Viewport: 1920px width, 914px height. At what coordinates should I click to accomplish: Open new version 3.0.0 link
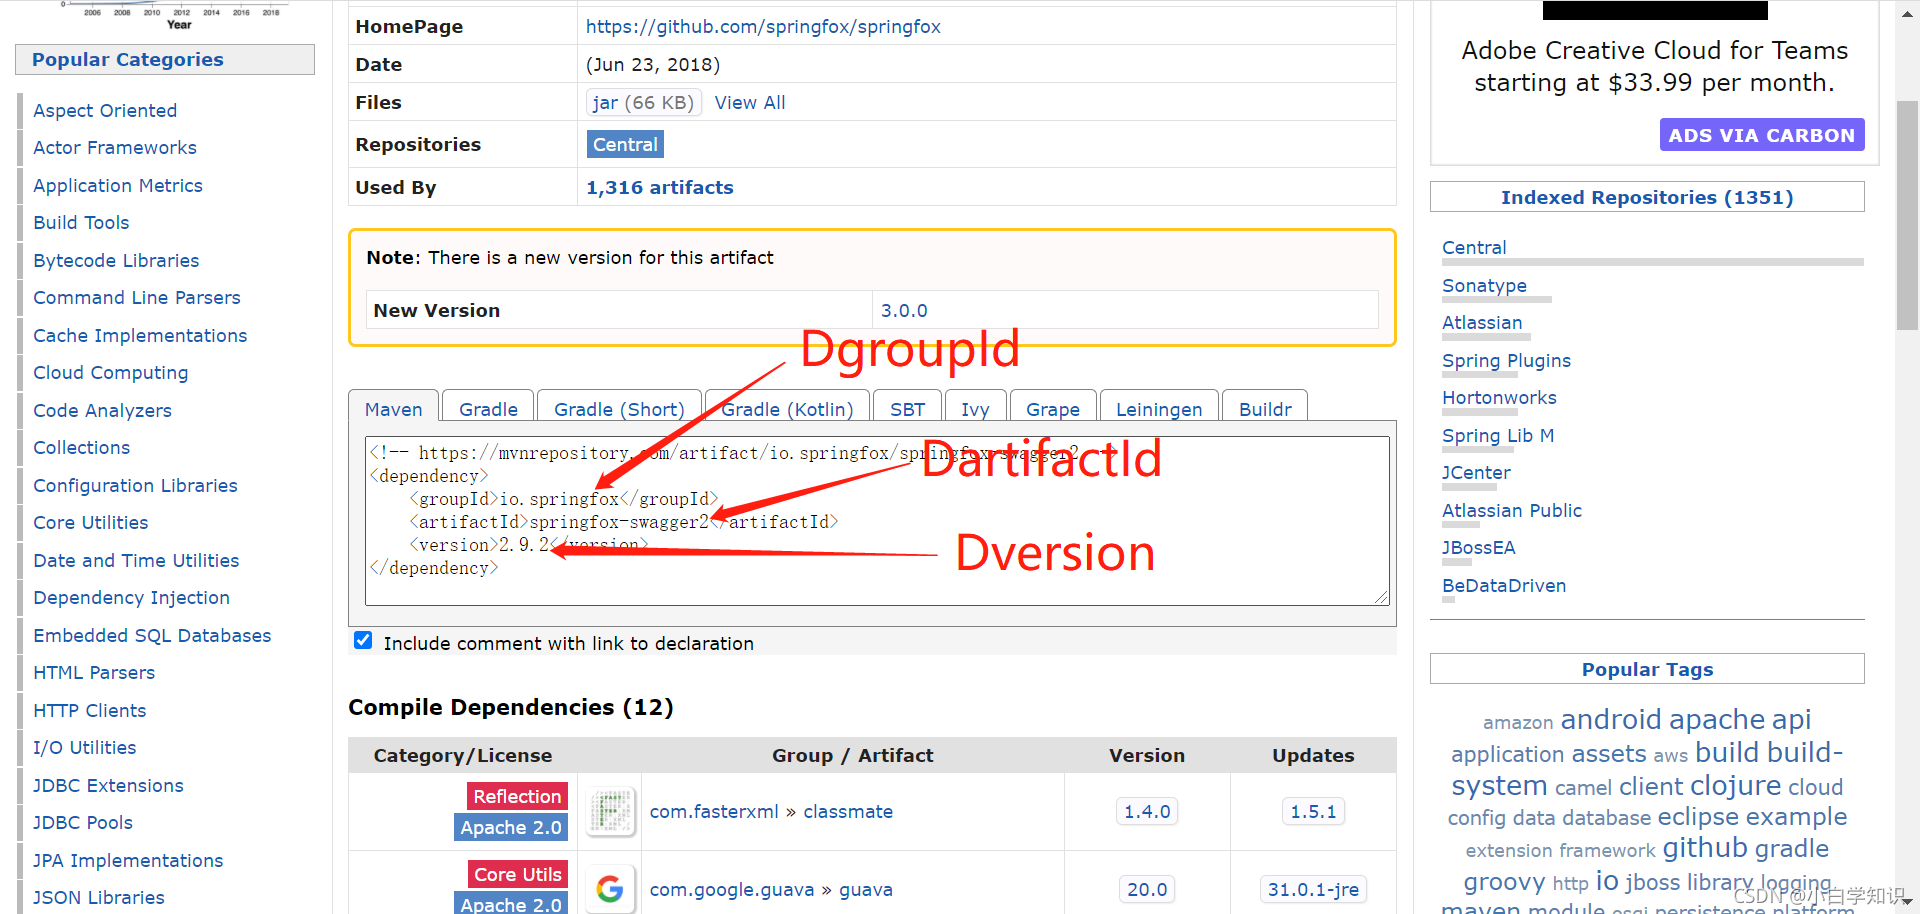click(x=904, y=311)
